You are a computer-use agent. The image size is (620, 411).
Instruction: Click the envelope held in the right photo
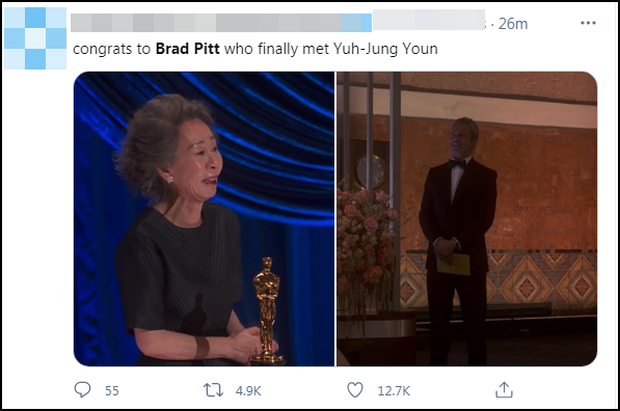coord(456,263)
